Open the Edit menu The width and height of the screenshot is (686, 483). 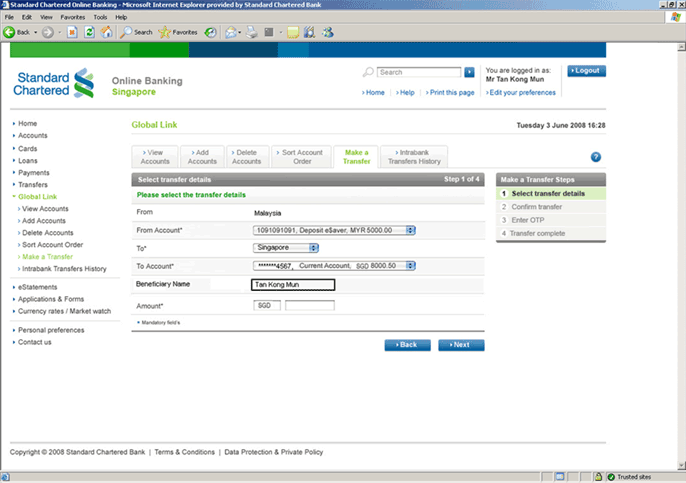point(27,17)
